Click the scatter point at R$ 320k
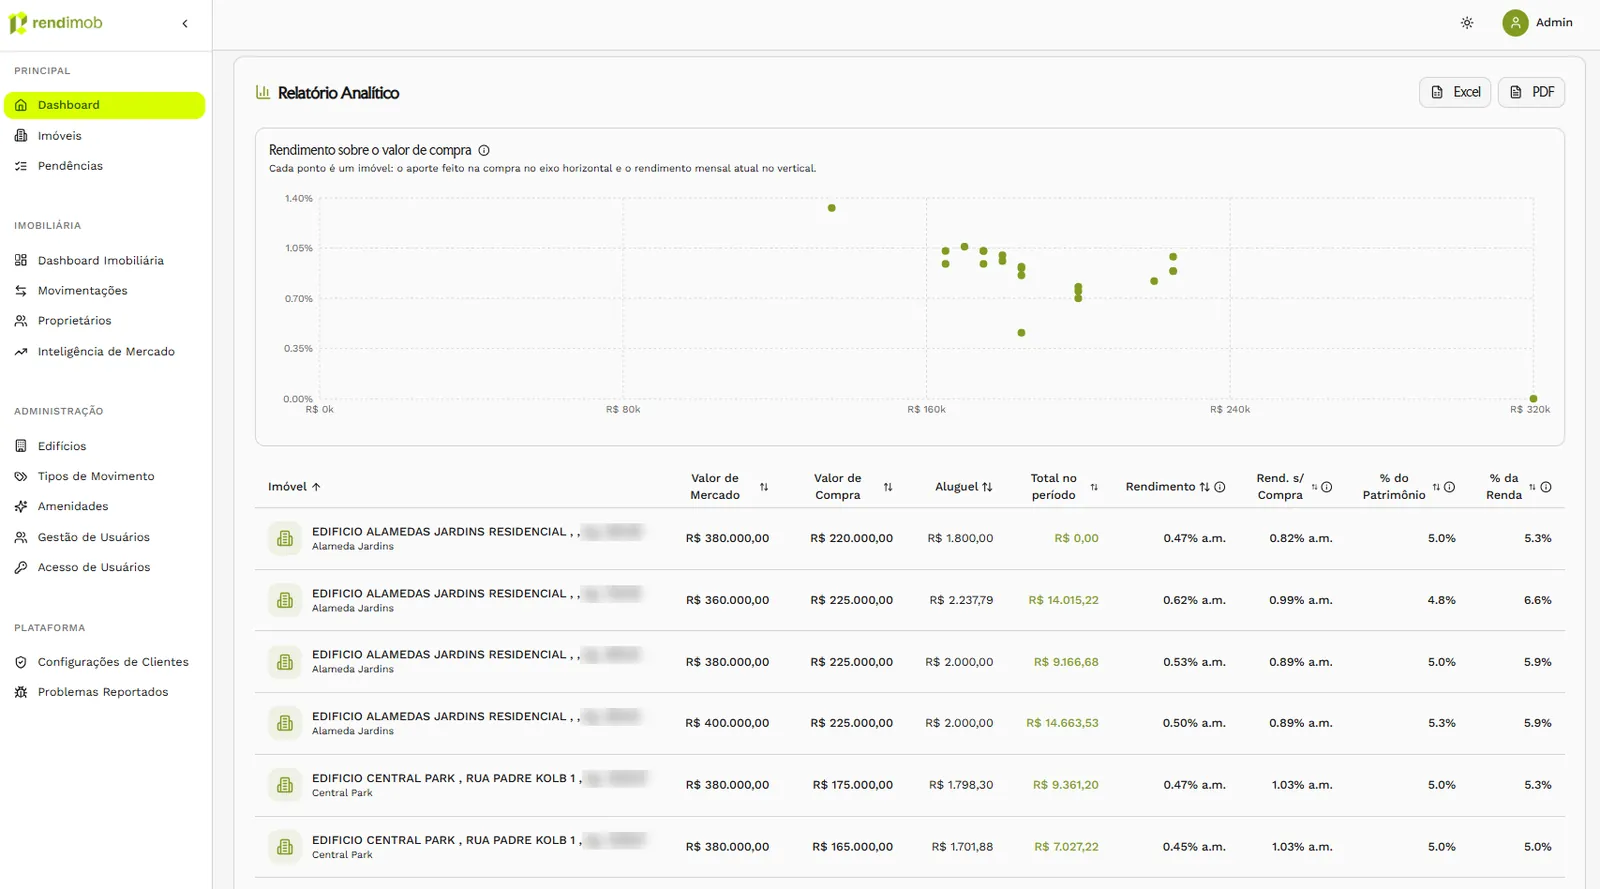Screen dimensions: 1600x889 pos(1533,399)
